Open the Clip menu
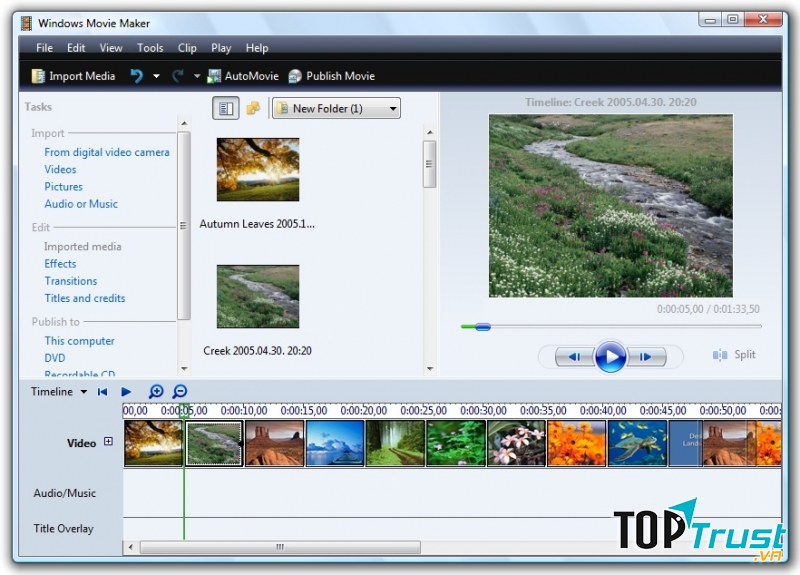800x575 pixels. tap(187, 48)
